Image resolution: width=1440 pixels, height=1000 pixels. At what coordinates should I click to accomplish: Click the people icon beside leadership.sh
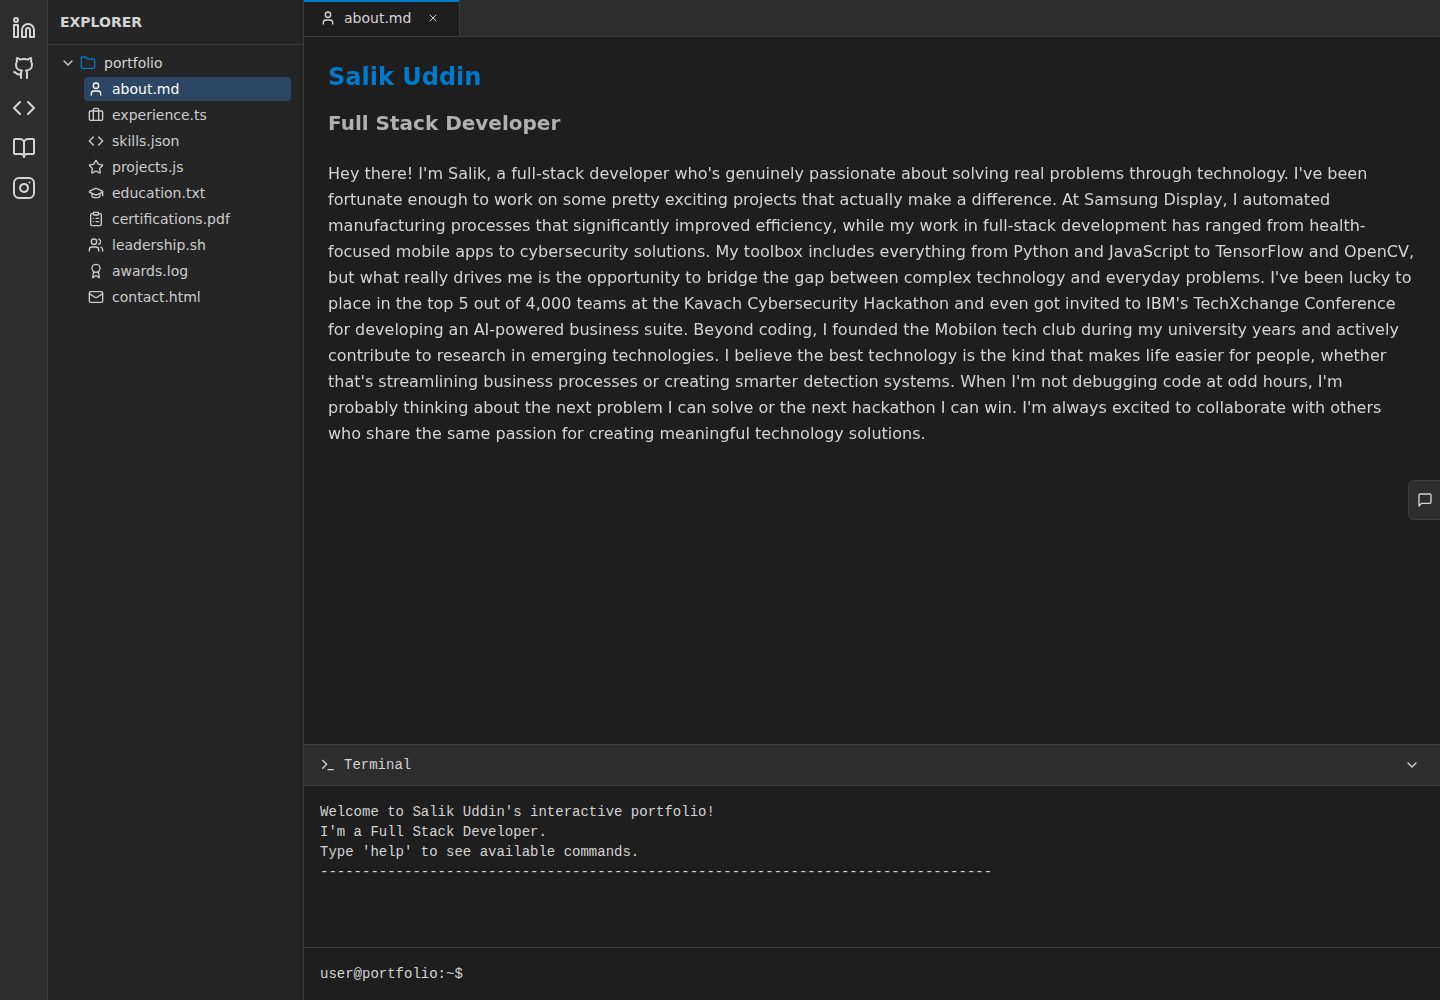pos(96,245)
